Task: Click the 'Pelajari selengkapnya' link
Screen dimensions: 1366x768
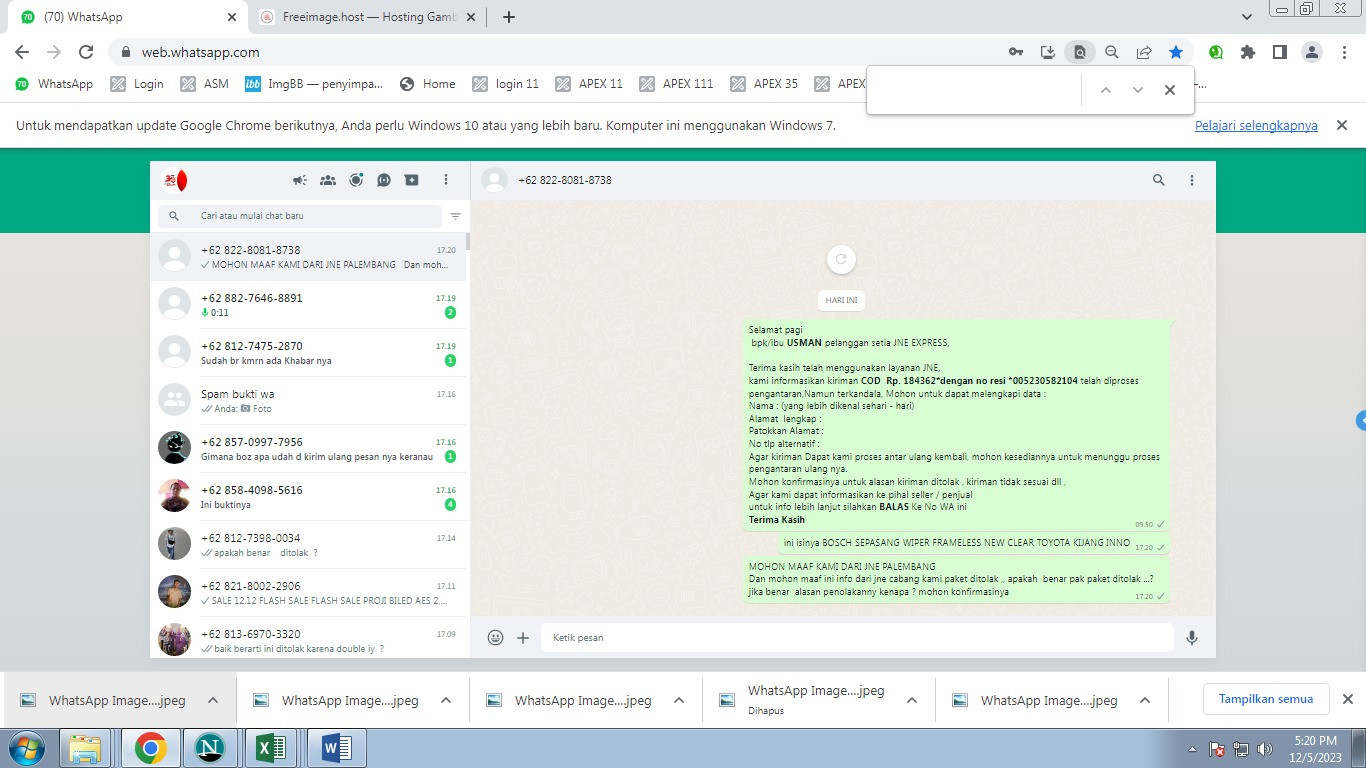Action: point(1256,125)
